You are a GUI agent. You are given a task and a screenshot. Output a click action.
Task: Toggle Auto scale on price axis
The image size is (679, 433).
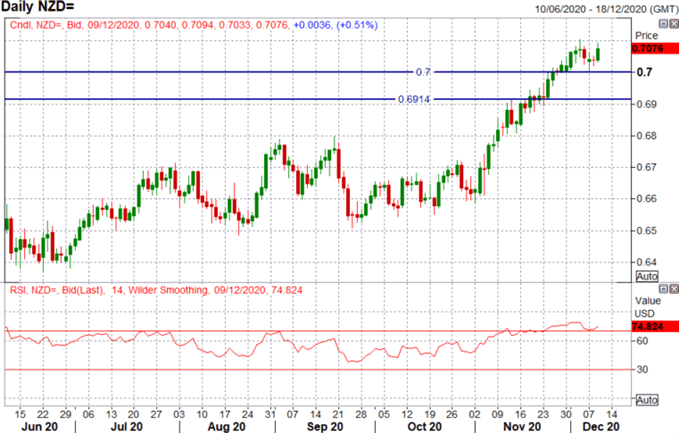pos(647,276)
